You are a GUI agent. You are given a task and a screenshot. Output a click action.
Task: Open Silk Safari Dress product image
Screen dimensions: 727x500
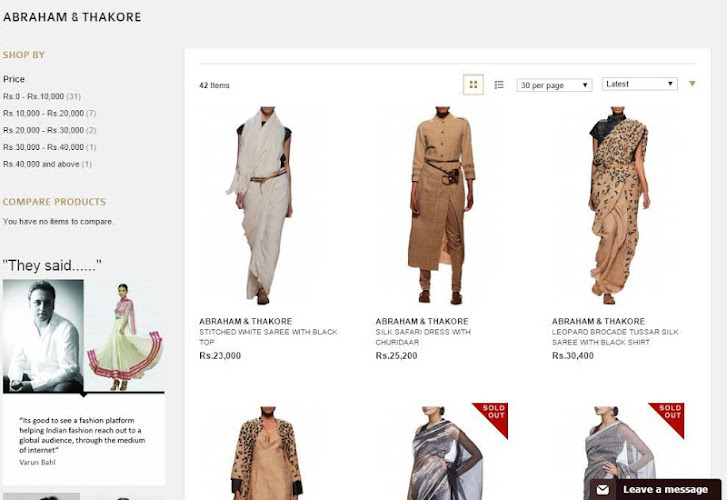[x=441, y=205]
